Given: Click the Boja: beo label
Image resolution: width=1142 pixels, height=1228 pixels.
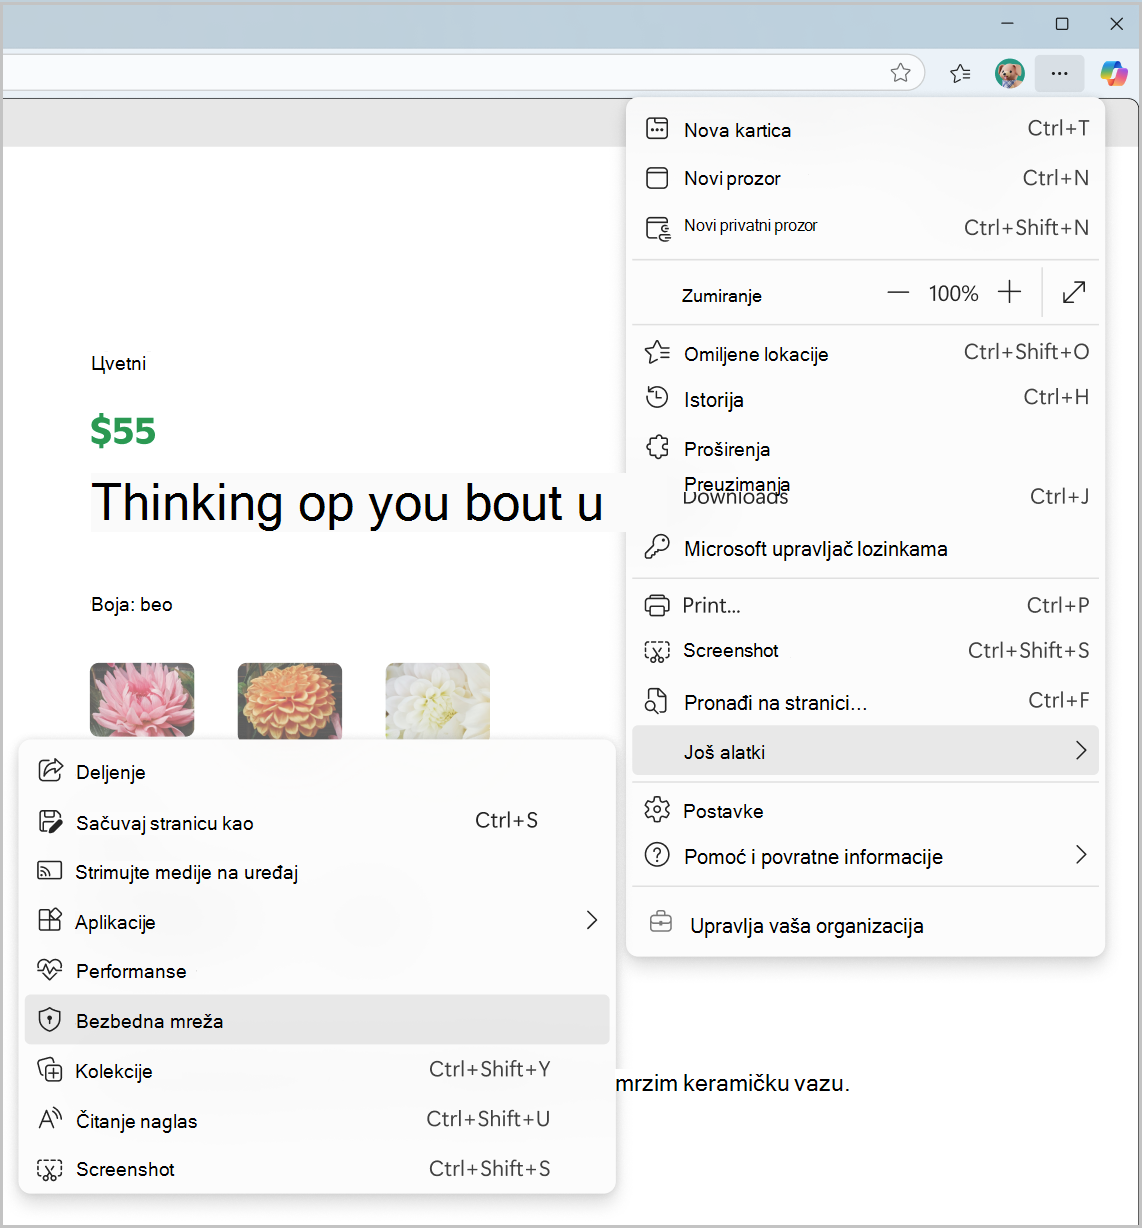Looking at the screenshot, I should coord(132,604).
